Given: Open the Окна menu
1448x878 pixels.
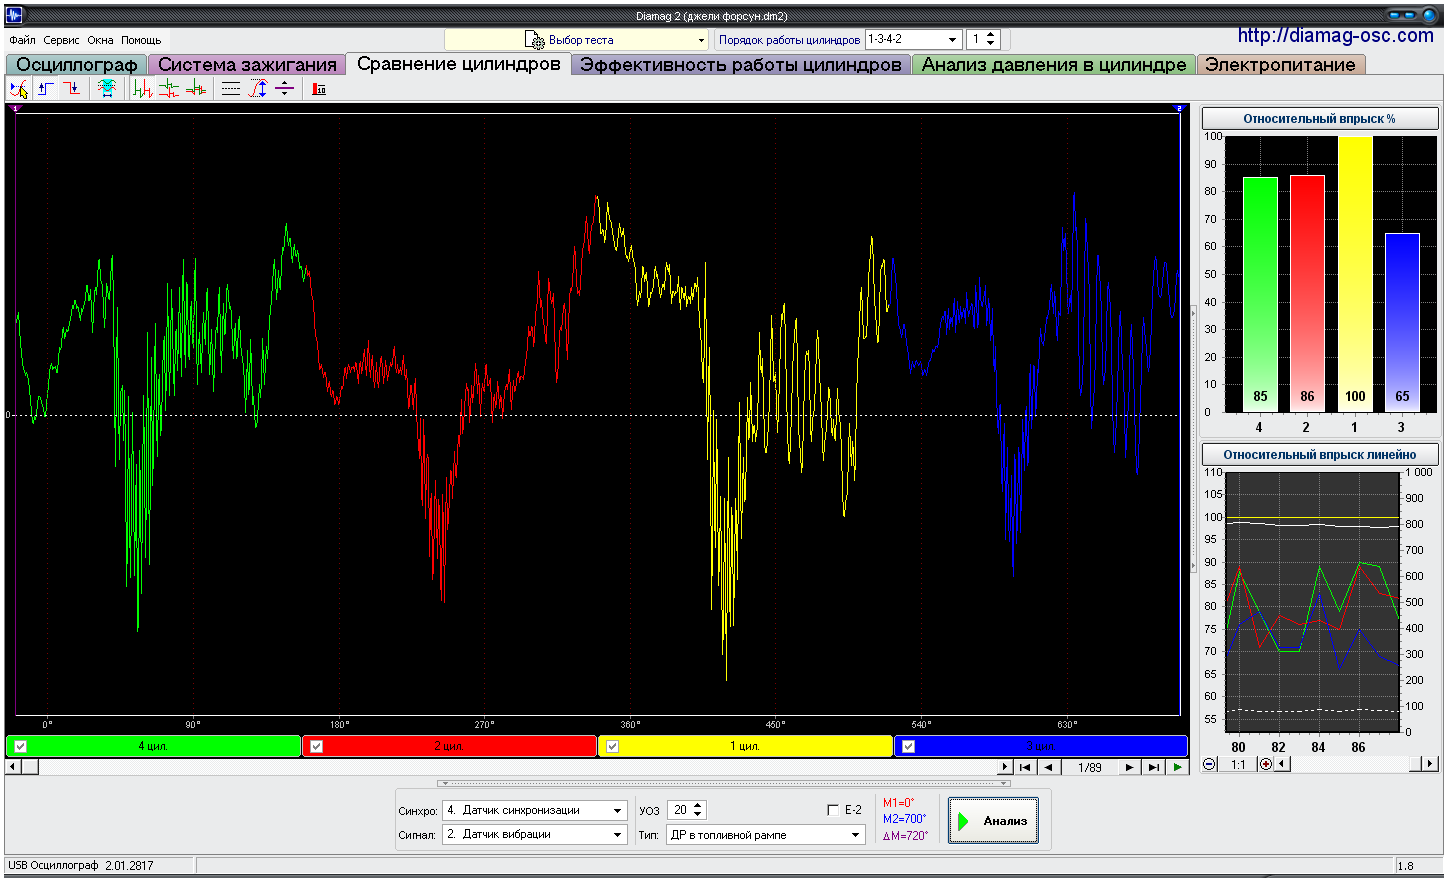Looking at the screenshot, I should tap(100, 40).
